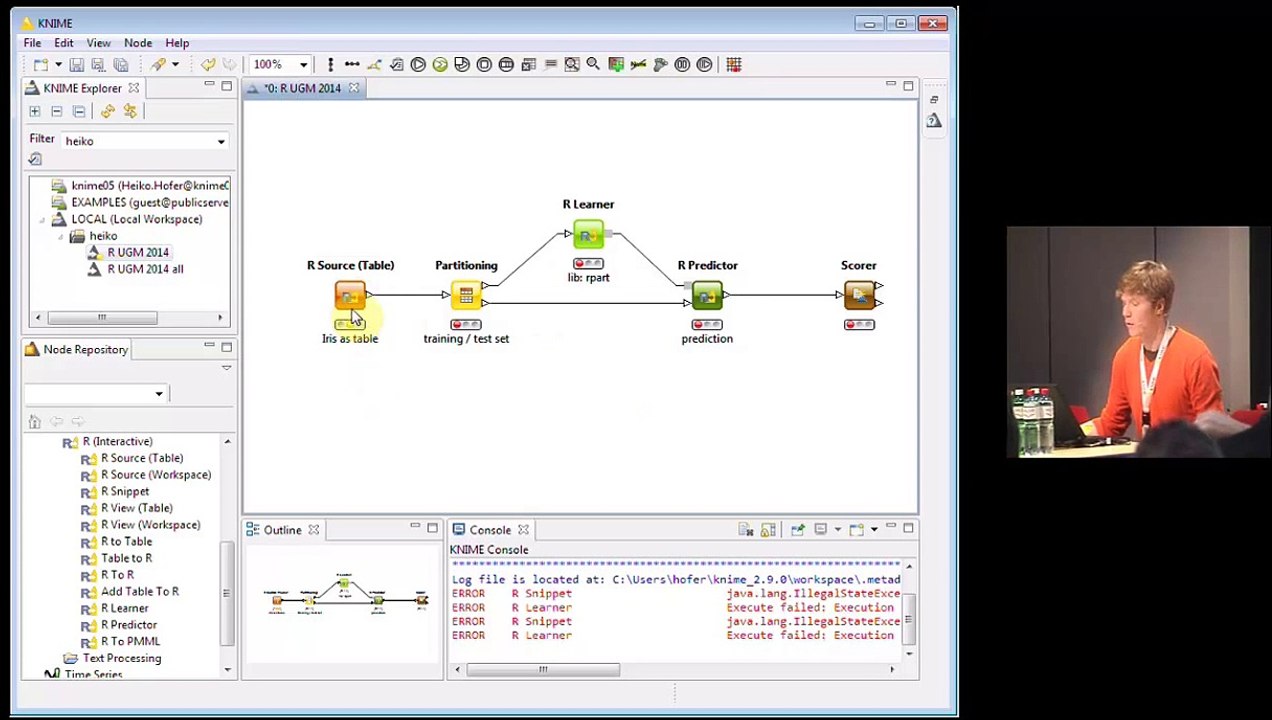Click the magnifier zoom icon in toolbar

tap(593, 65)
